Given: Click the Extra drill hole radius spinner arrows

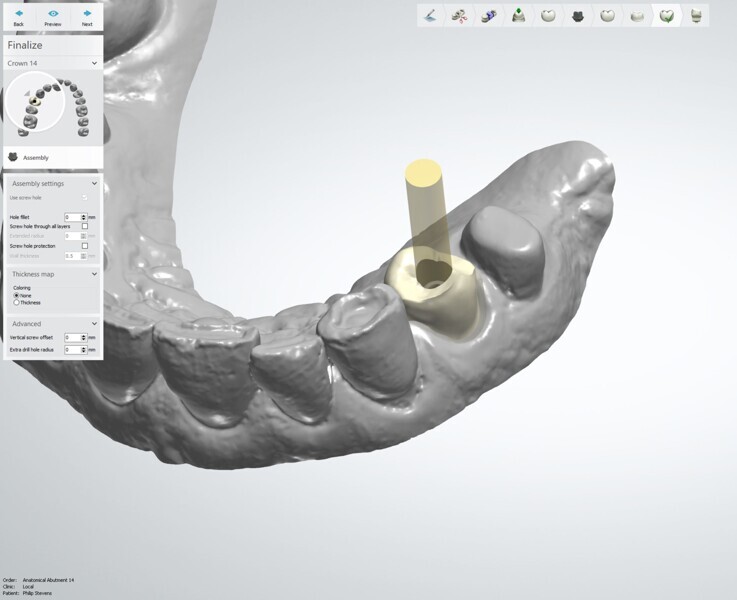Looking at the screenshot, I should point(84,350).
